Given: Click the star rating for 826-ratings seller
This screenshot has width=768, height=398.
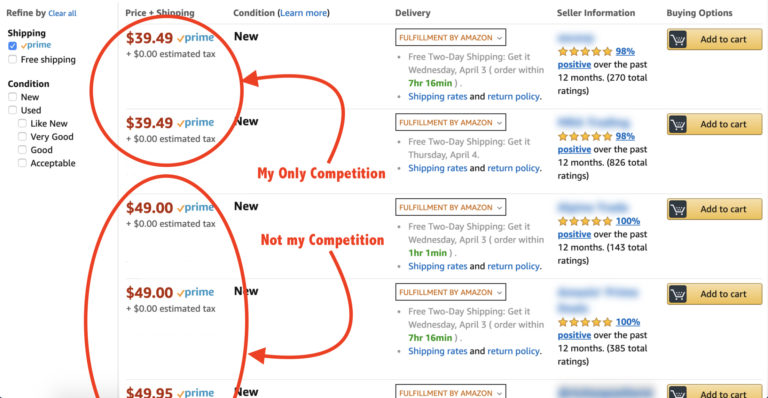Looking at the screenshot, I should [x=585, y=136].
